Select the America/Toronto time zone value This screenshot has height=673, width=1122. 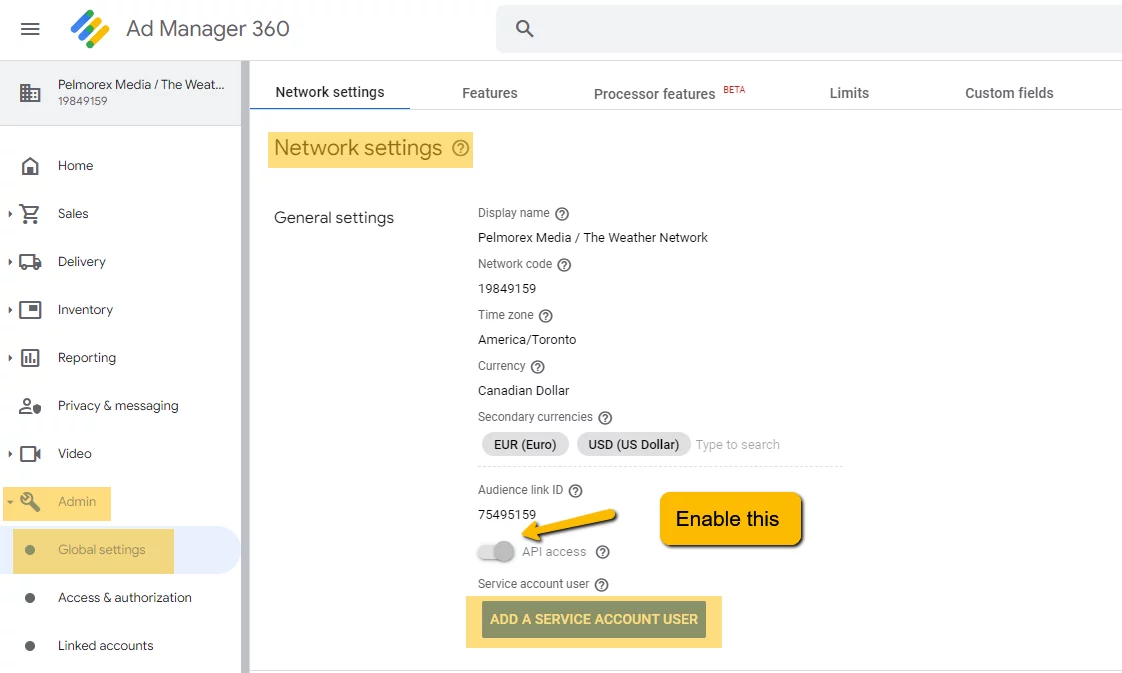point(527,340)
